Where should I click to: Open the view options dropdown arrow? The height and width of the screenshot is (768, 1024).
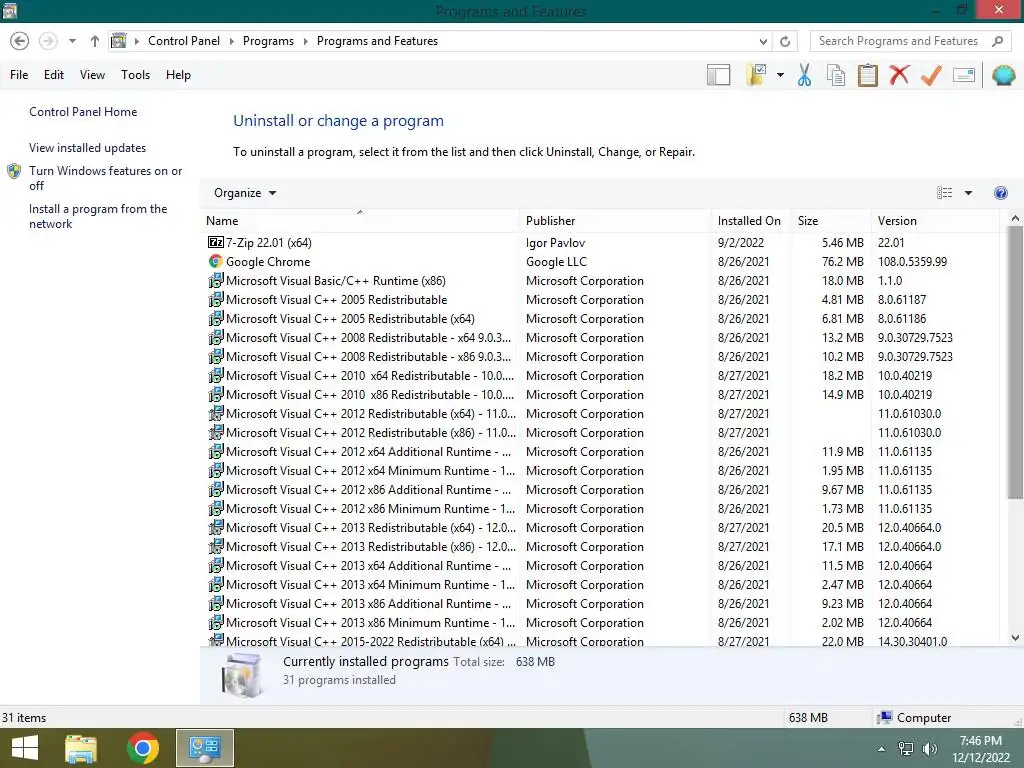pos(968,193)
